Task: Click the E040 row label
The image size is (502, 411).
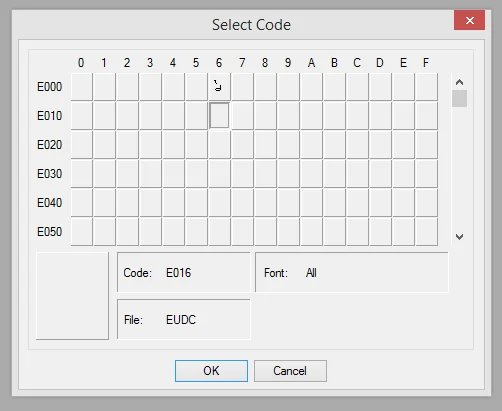Action: (x=50, y=203)
